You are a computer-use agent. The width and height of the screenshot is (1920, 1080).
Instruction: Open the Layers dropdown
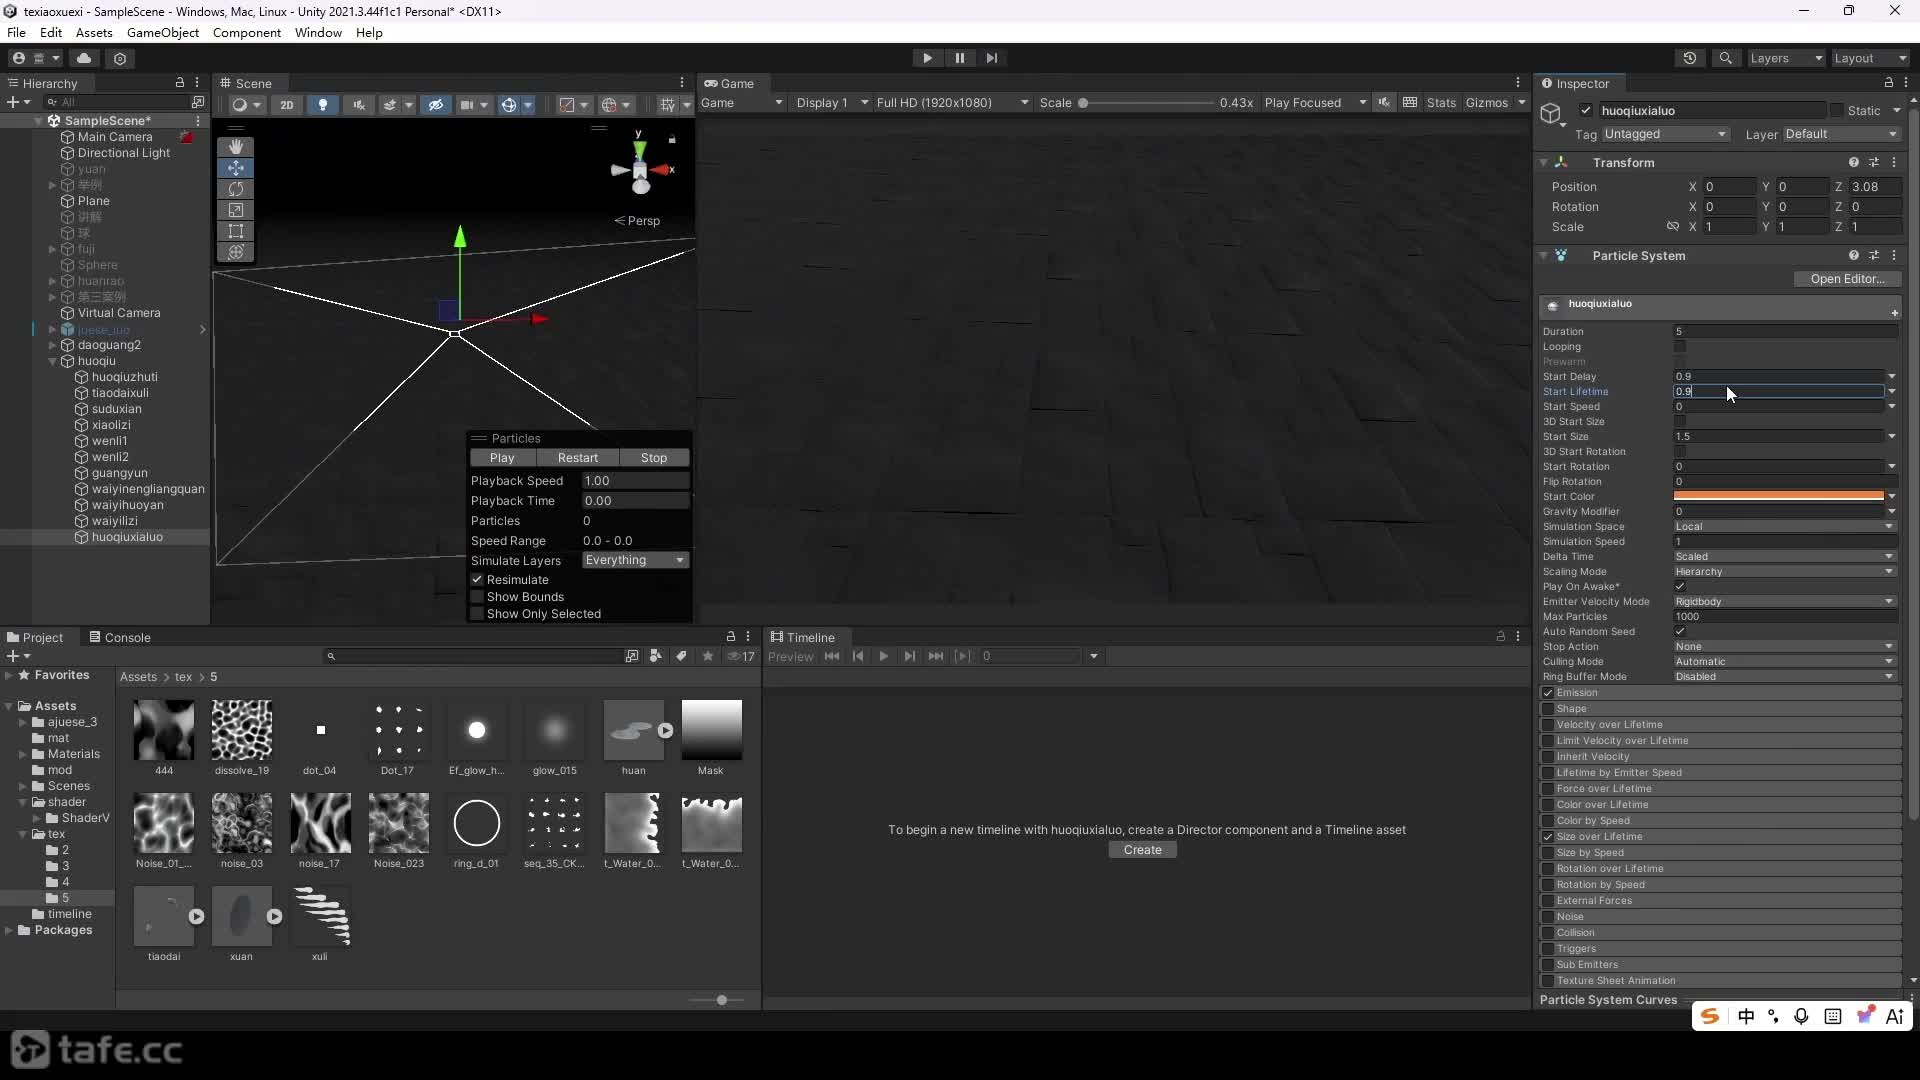(x=1786, y=58)
